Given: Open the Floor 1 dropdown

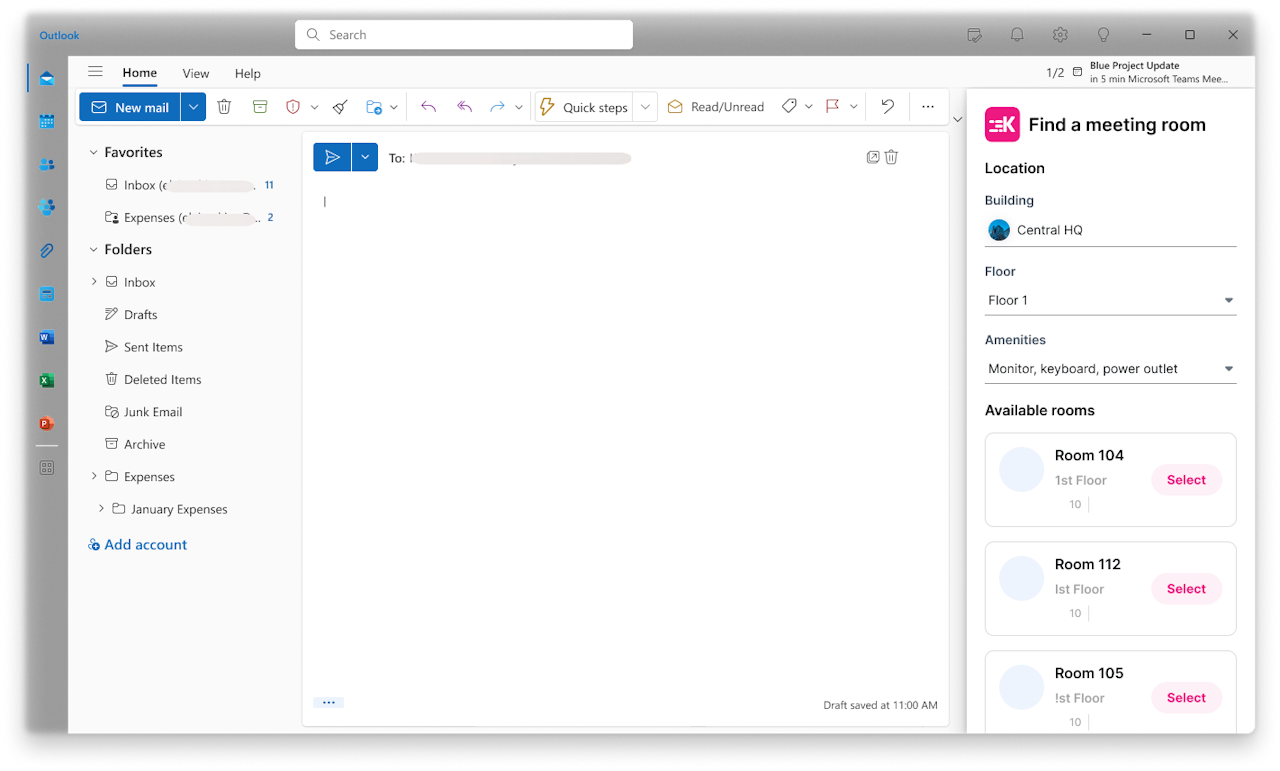Looking at the screenshot, I should pos(1110,300).
